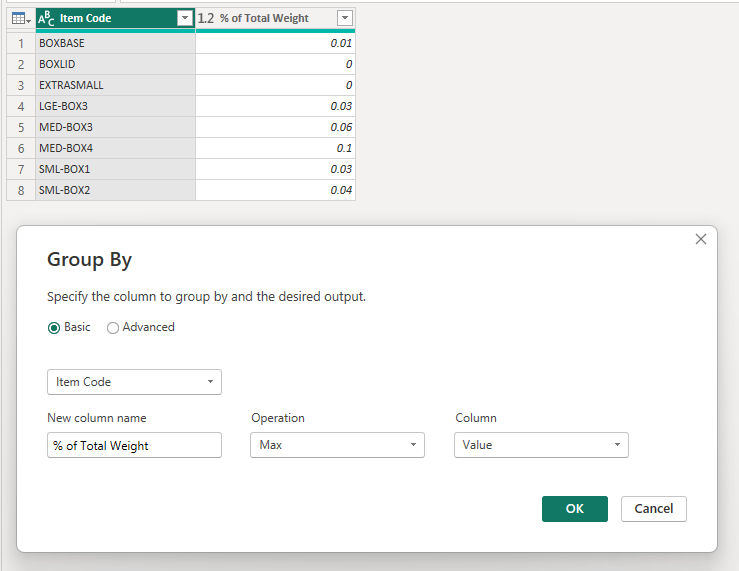Screen dimensions: 739x571
Task: Select the BOXBASE cell
Action: click(x=115, y=43)
